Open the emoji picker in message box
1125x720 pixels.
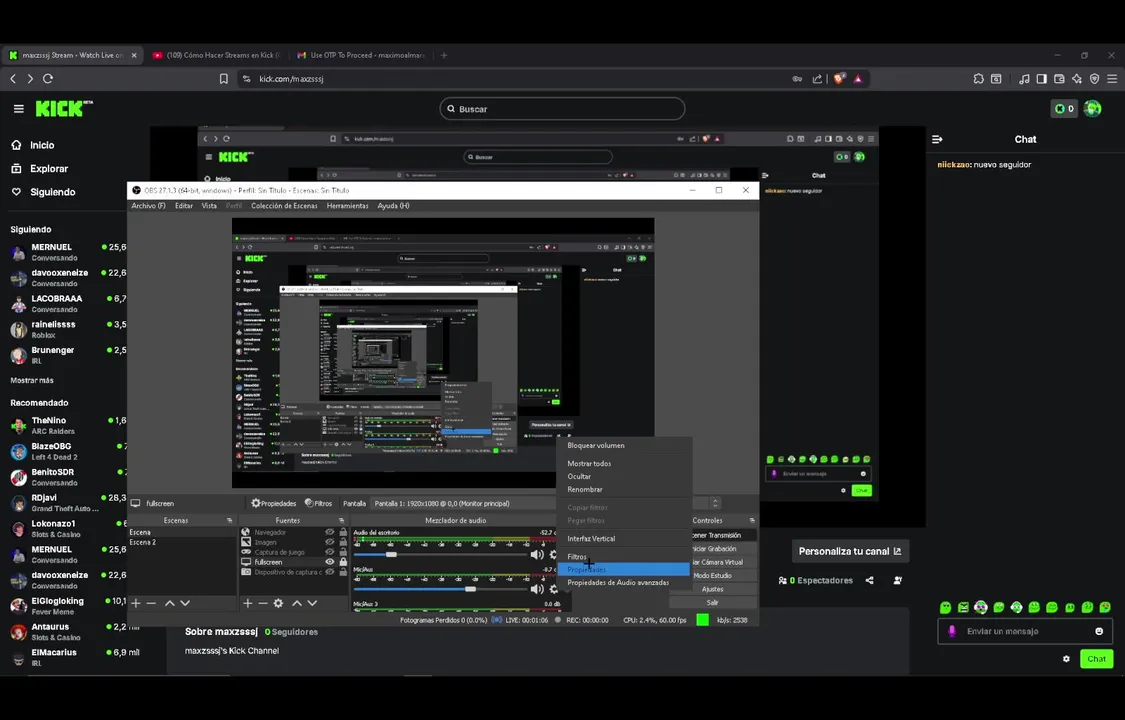(x=1099, y=631)
